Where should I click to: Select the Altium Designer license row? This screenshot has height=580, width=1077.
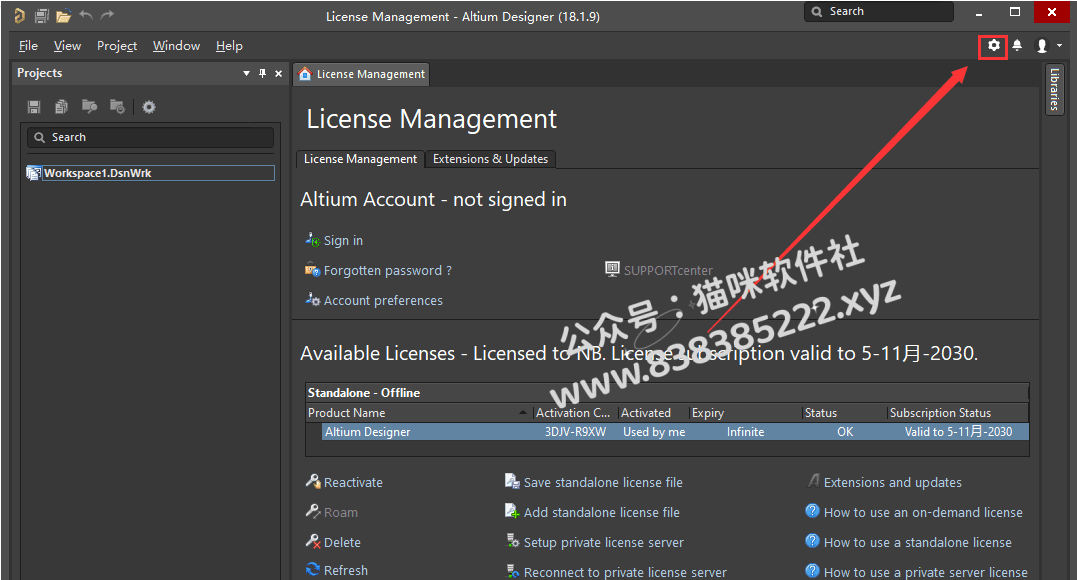675,432
